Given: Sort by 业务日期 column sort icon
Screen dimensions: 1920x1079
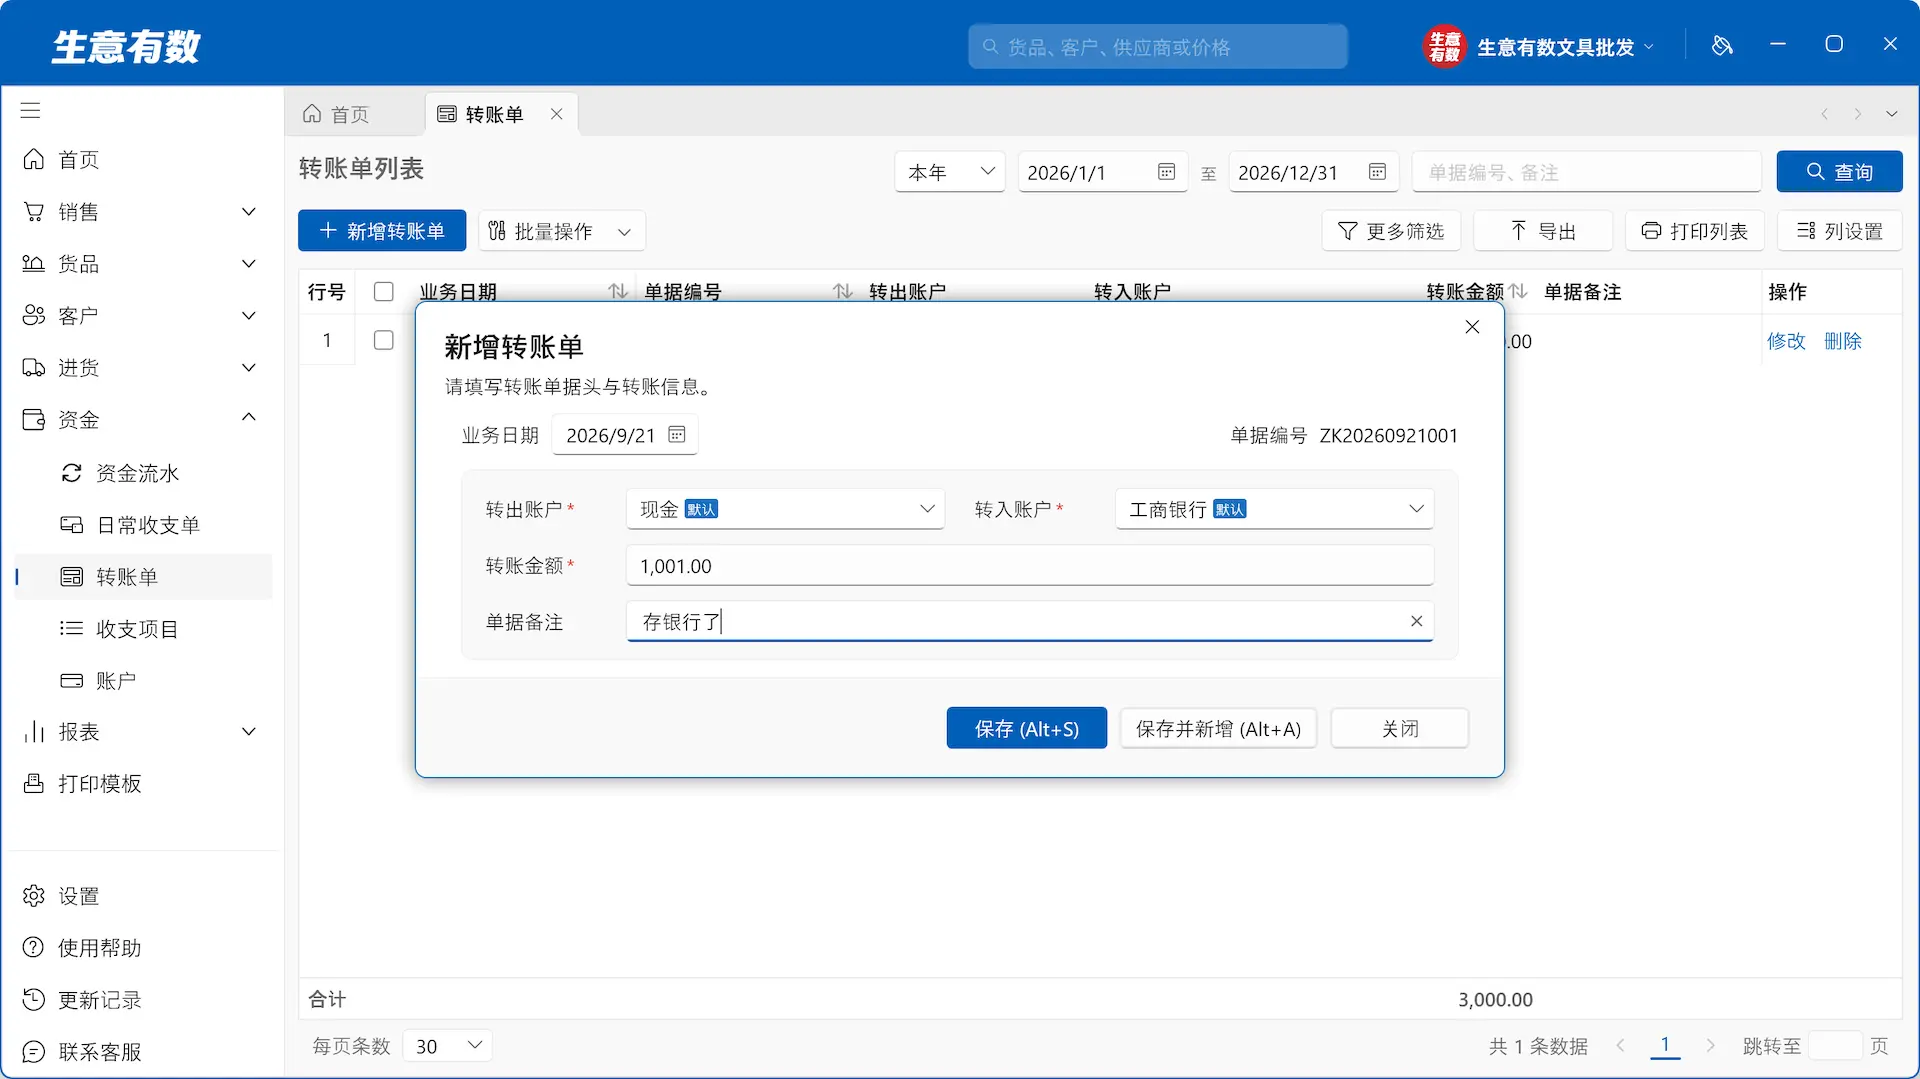Looking at the screenshot, I should (618, 291).
